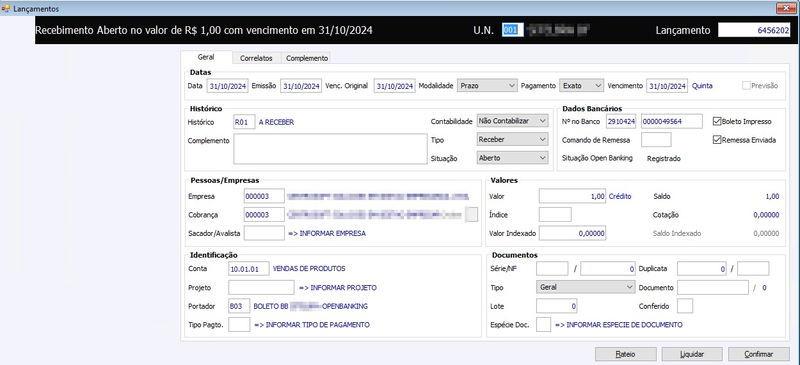Click the Série field before the slash
800x365 pixels.
click(552, 269)
